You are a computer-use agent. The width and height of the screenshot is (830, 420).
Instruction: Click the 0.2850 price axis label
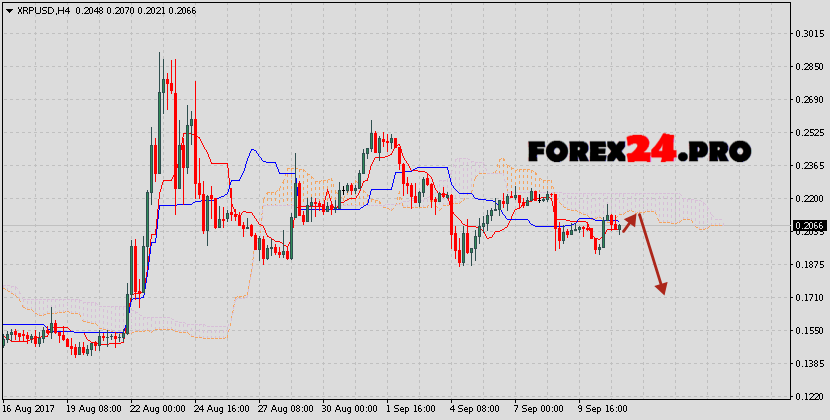coord(809,67)
